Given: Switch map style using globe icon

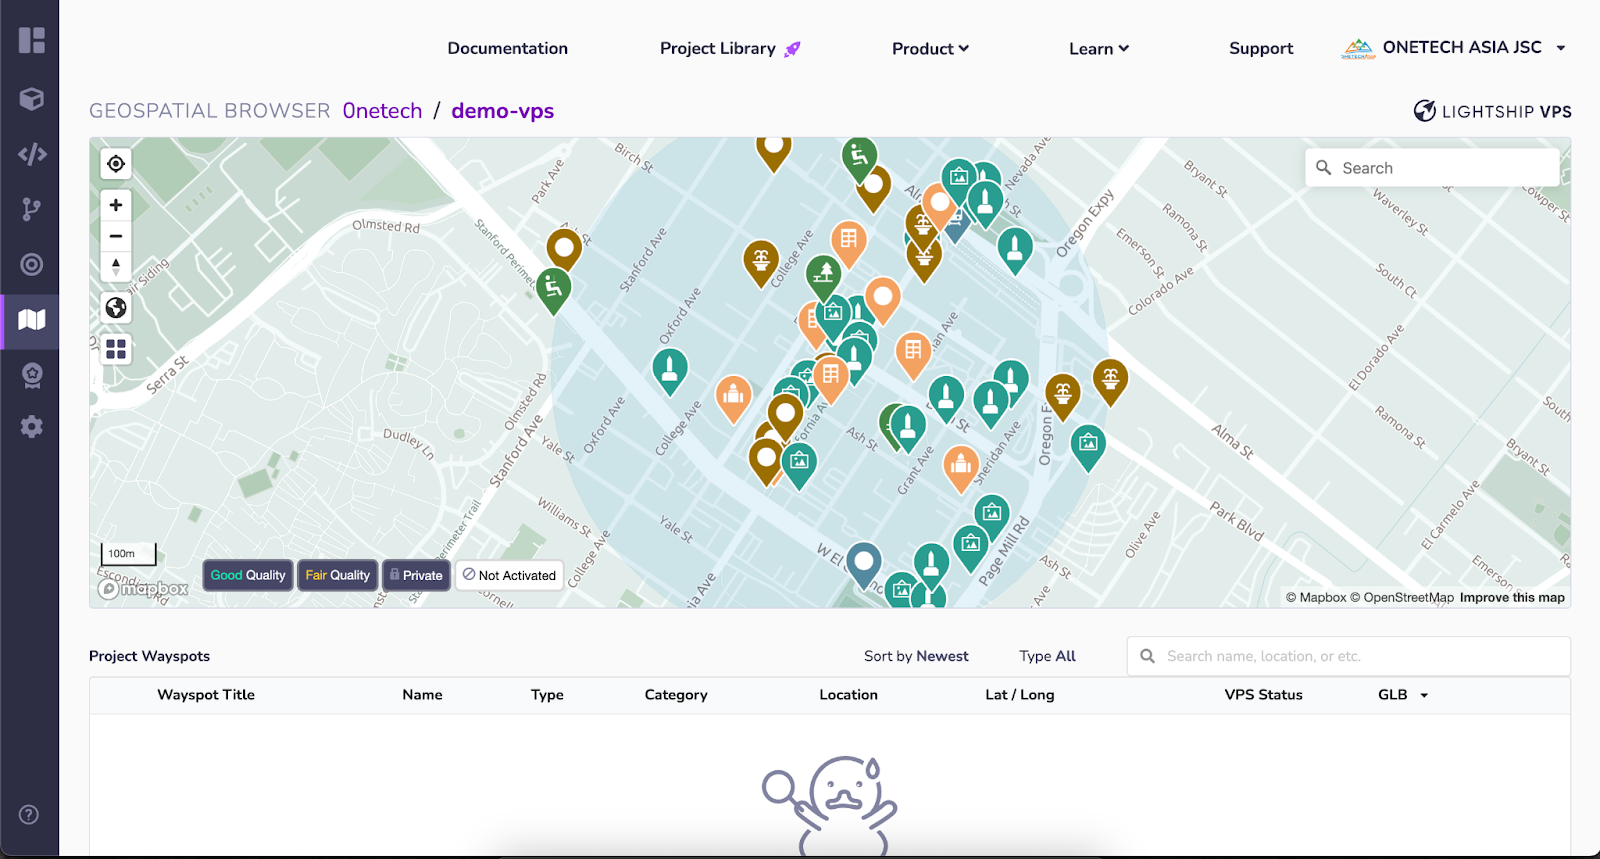Looking at the screenshot, I should 116,308.
